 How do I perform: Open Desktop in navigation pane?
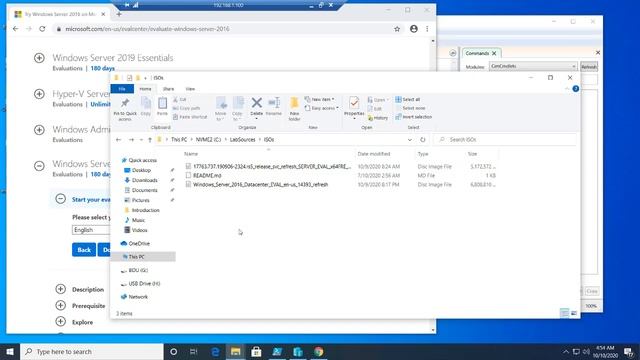(x=141, y=170)
